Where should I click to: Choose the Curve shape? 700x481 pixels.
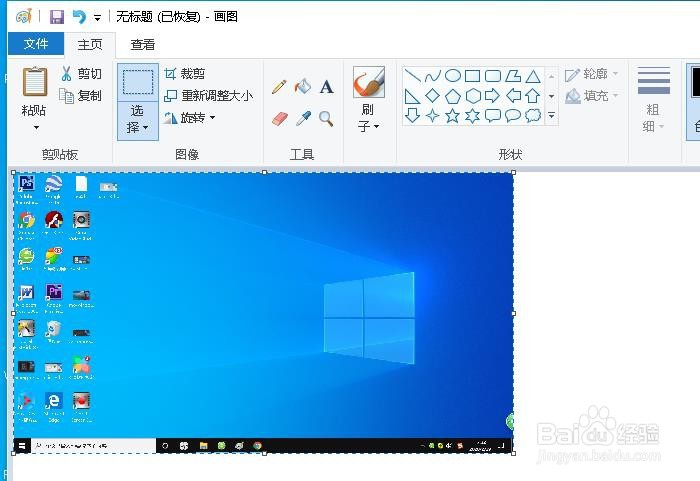click(432, 76)
